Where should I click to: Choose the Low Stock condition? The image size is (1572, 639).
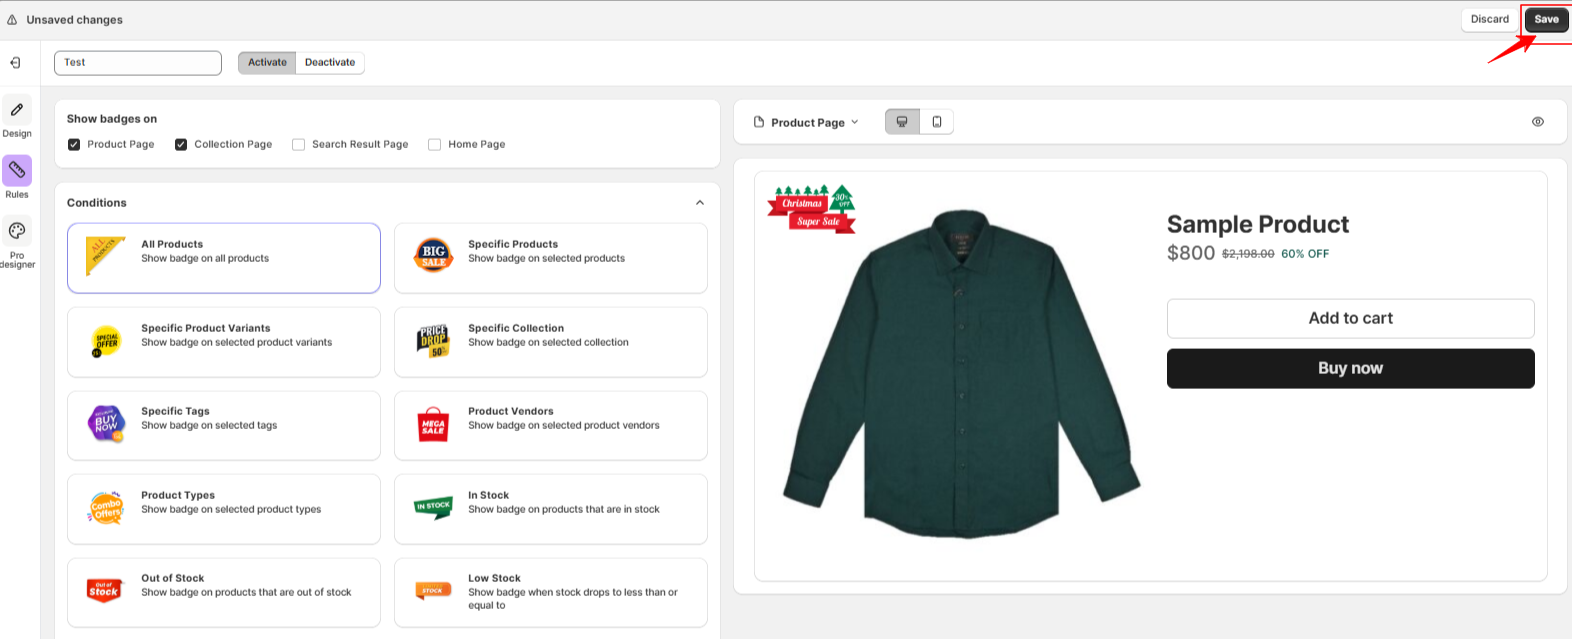pyautogui.click(x=551, y=592)
